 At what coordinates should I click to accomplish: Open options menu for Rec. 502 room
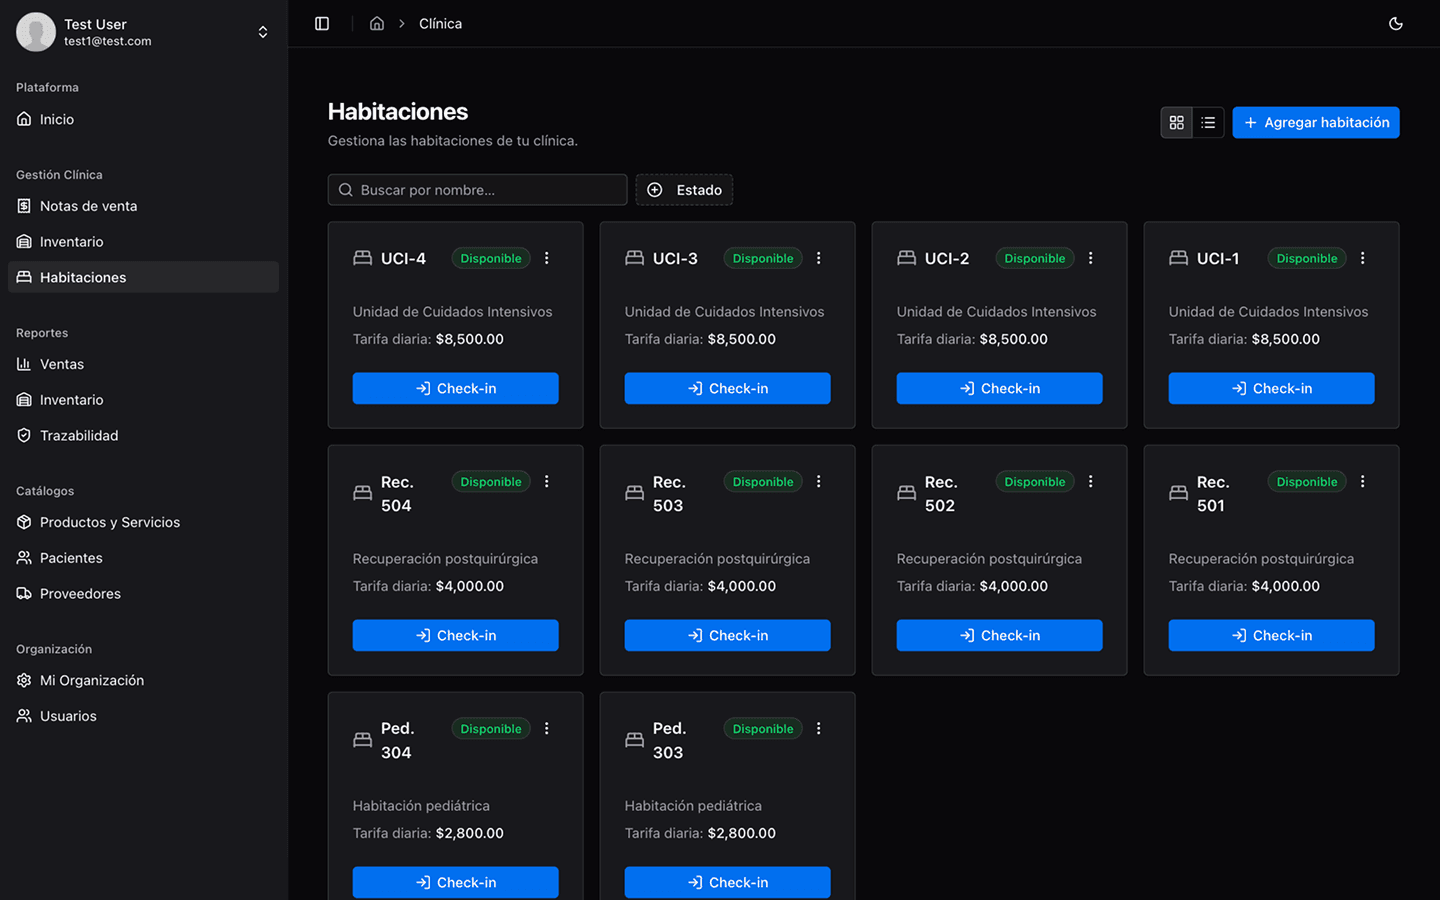(1090, 482)
